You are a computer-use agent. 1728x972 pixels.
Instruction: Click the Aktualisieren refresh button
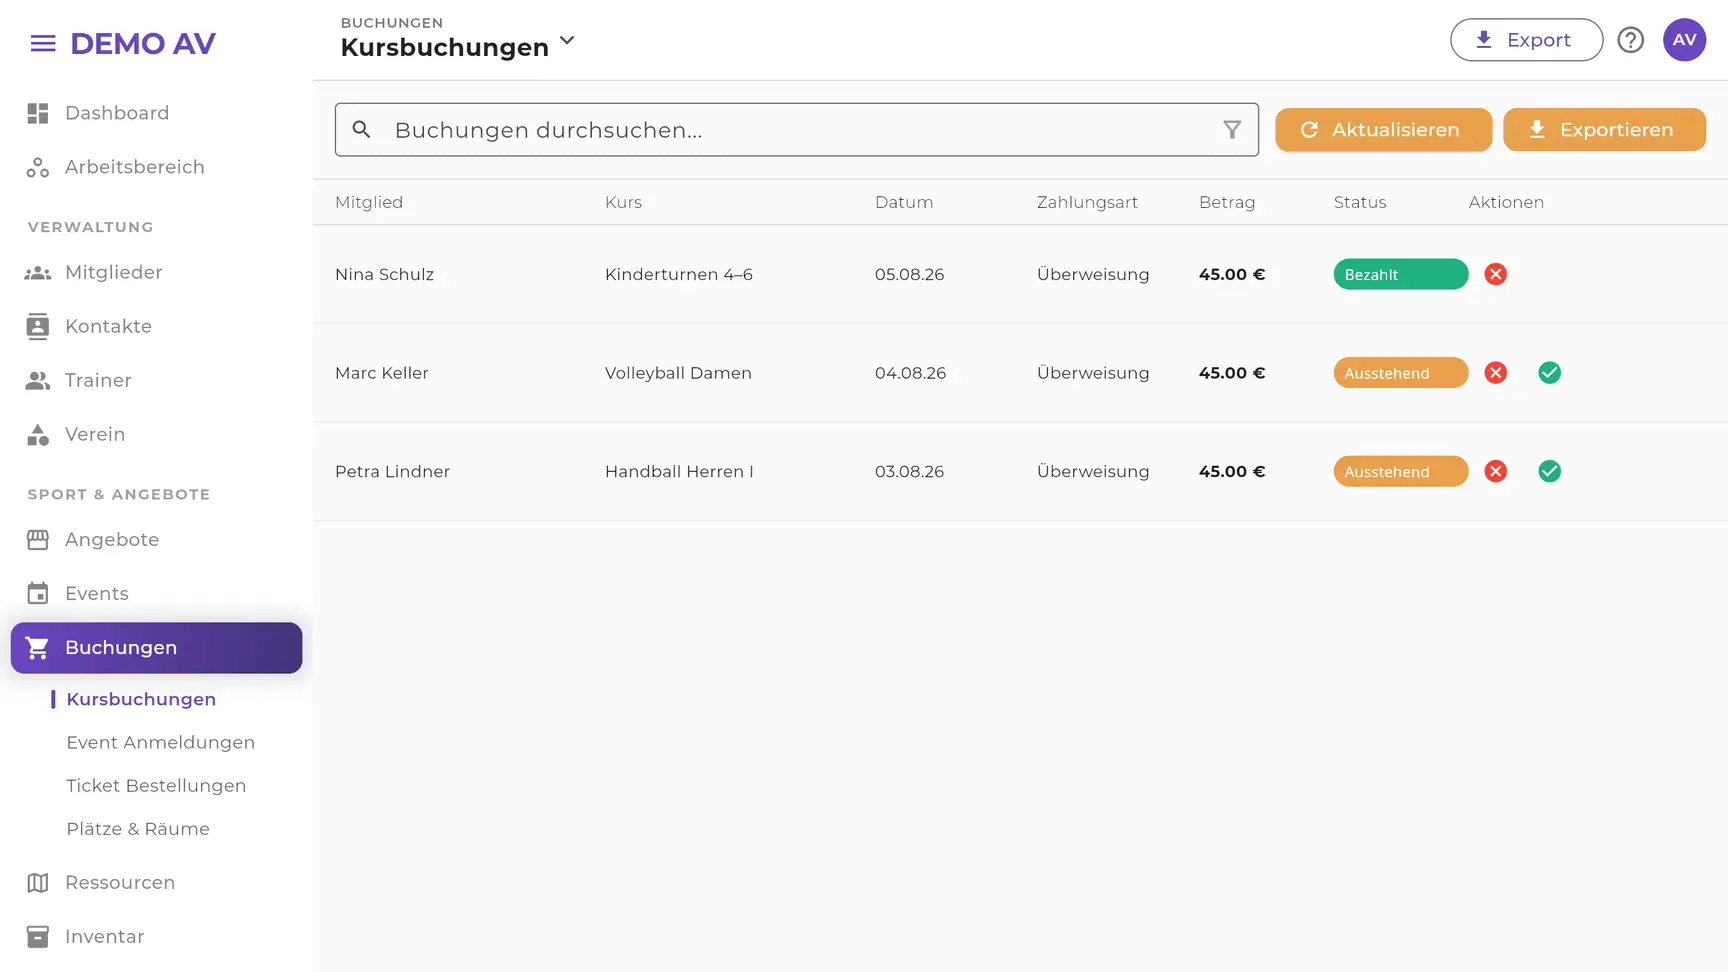[x=1384, y=130]
